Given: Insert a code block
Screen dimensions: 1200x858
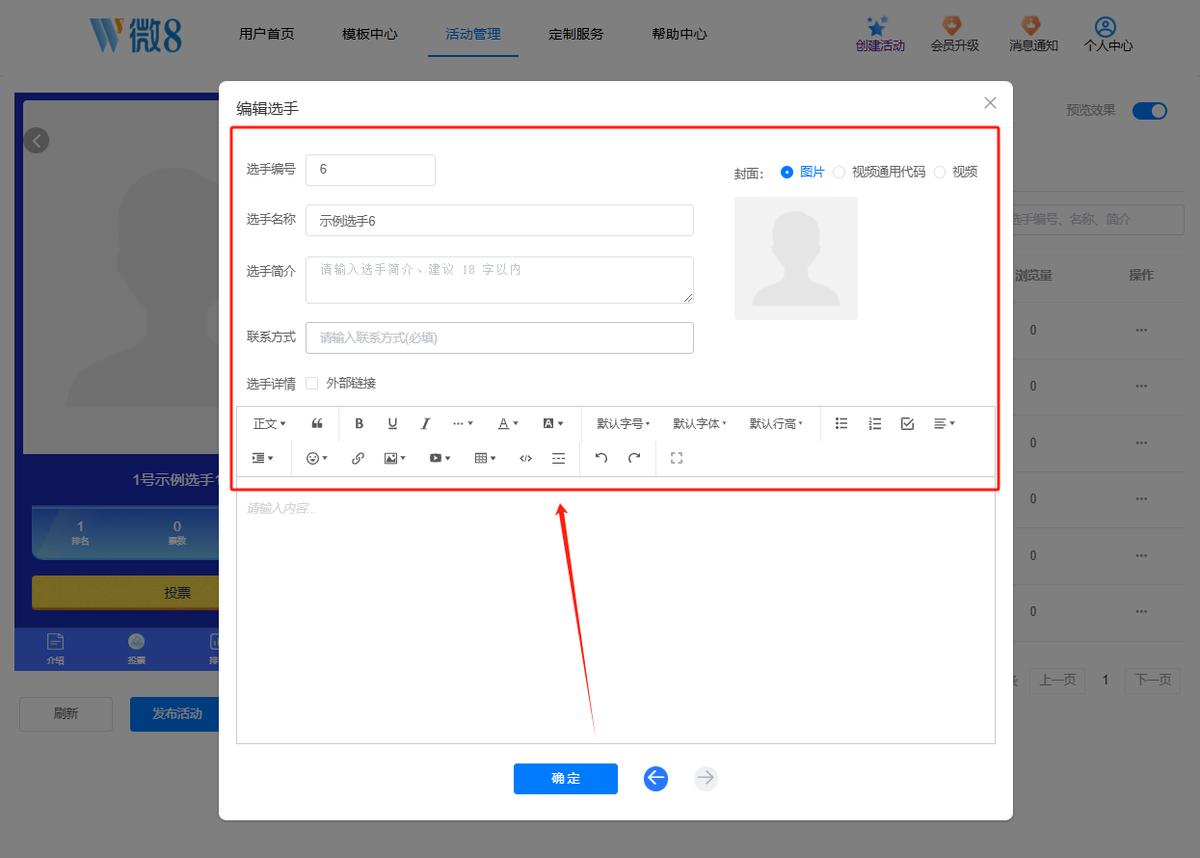Looking at the screenshot, I should tap(525, 458).
